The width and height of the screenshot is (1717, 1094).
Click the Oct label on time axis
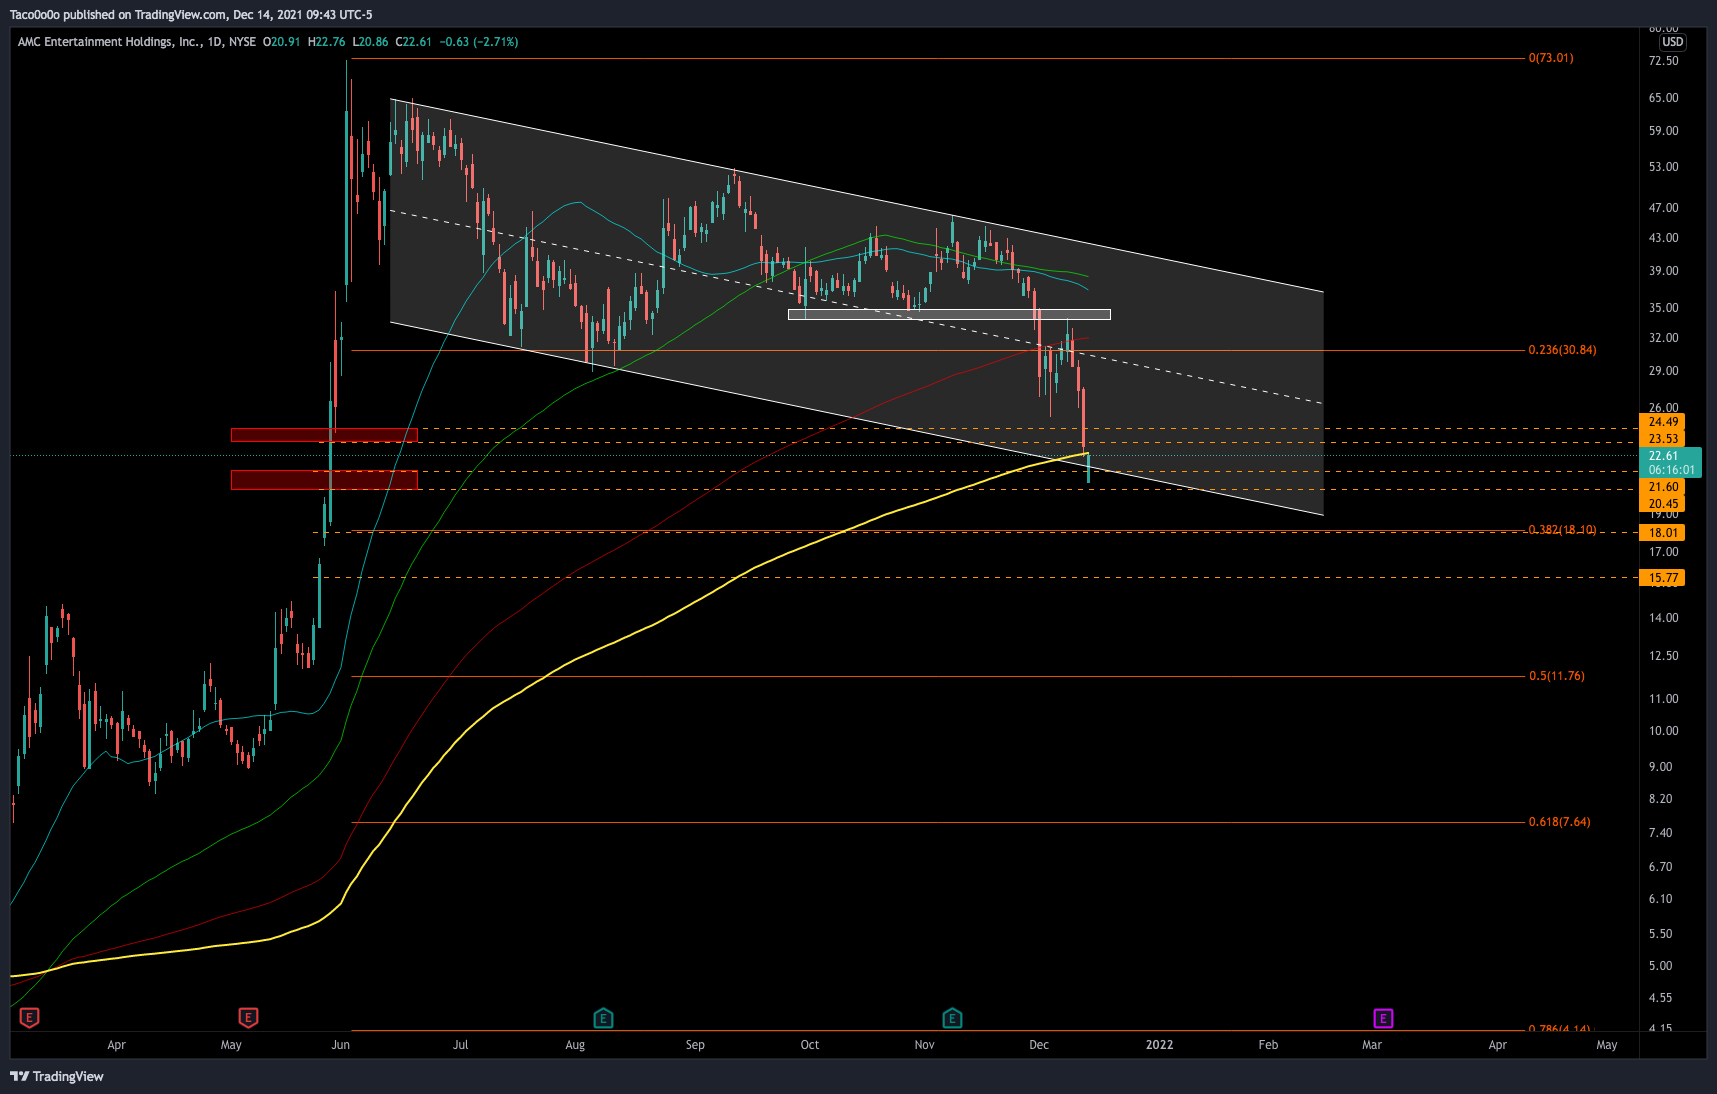[810, 1045]
